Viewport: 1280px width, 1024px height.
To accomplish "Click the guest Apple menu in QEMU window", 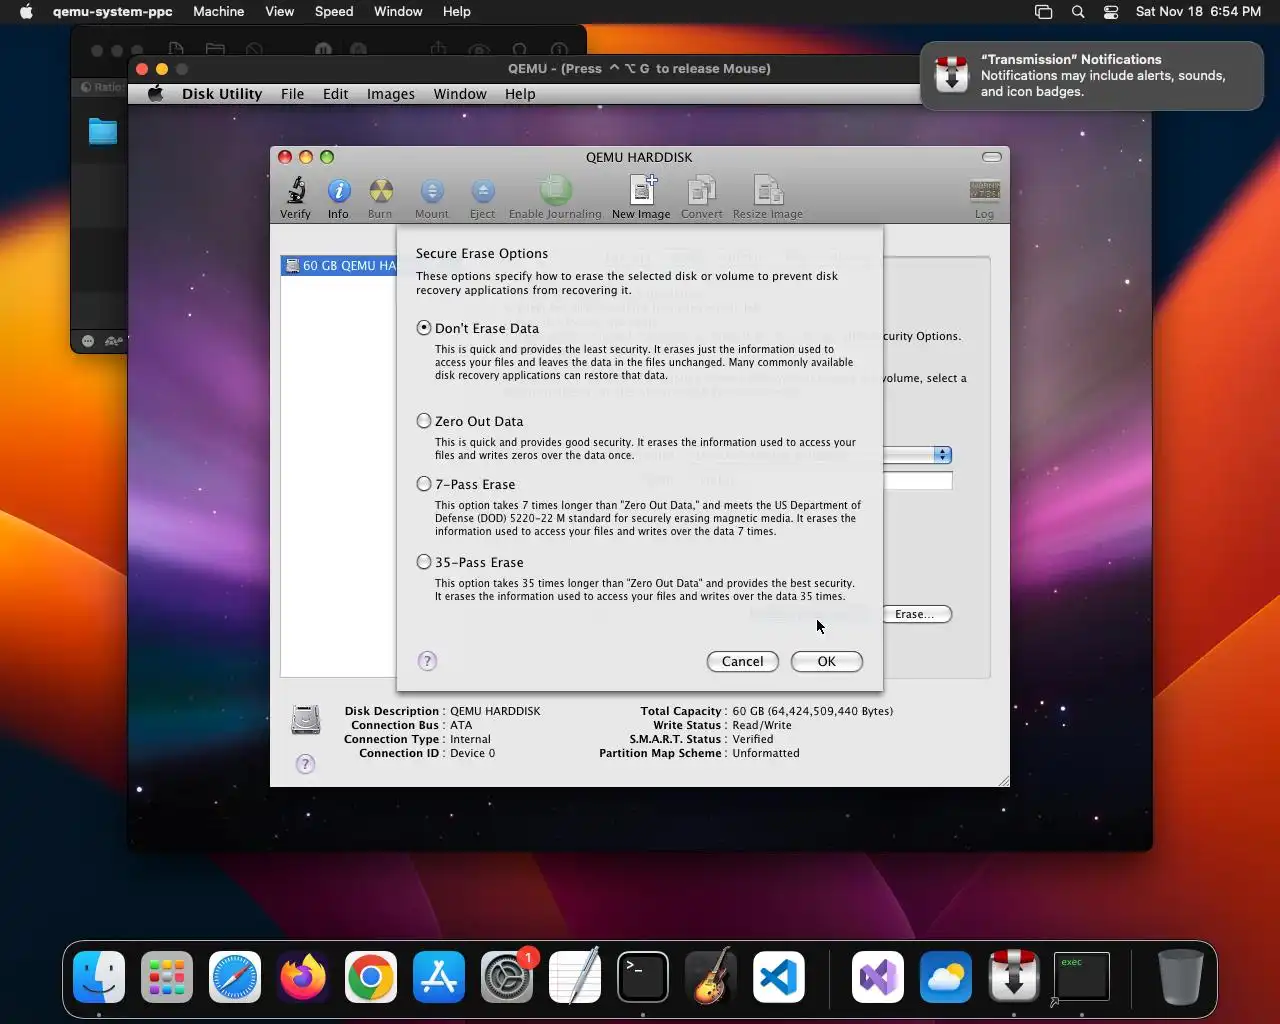I will click(155, 94).
